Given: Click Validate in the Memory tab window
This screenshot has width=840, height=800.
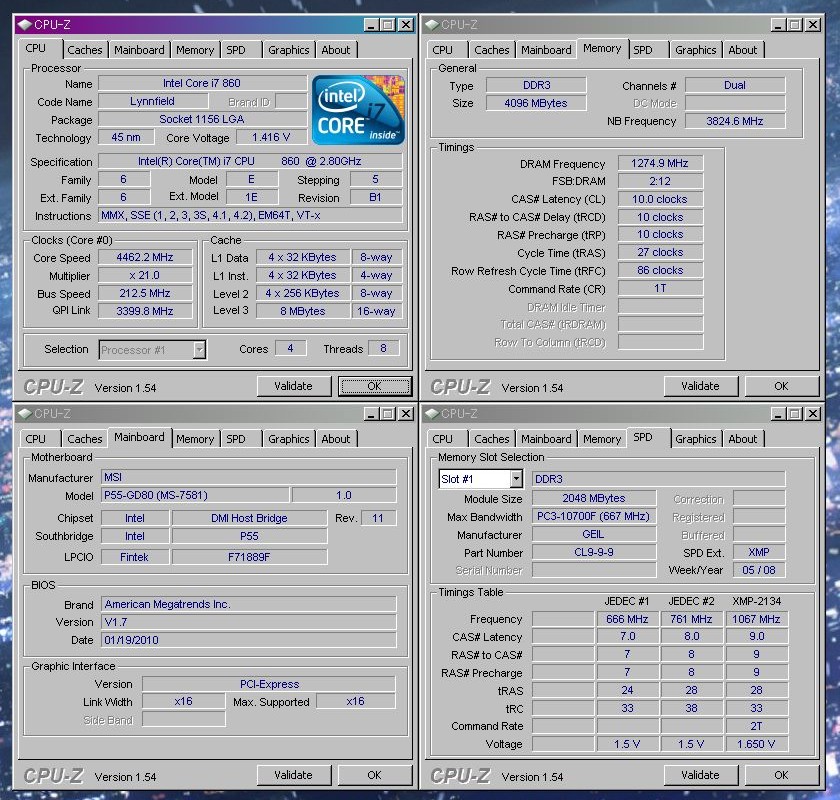Looking at the screenshot, I should (701, 386).
